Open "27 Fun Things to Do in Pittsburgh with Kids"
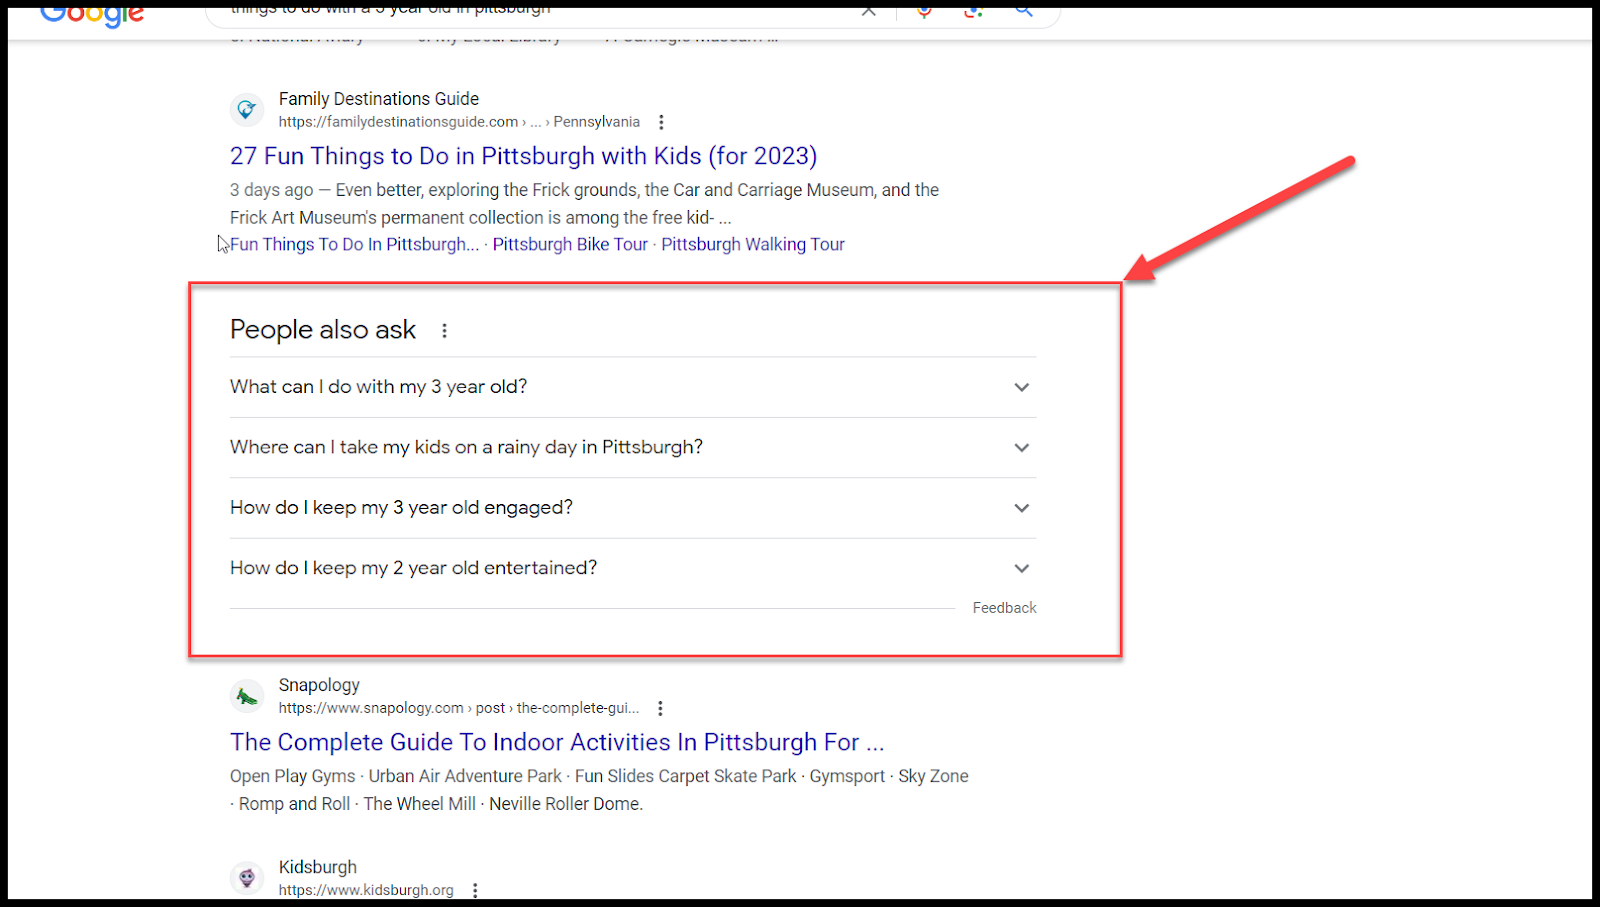 [523, 156]
